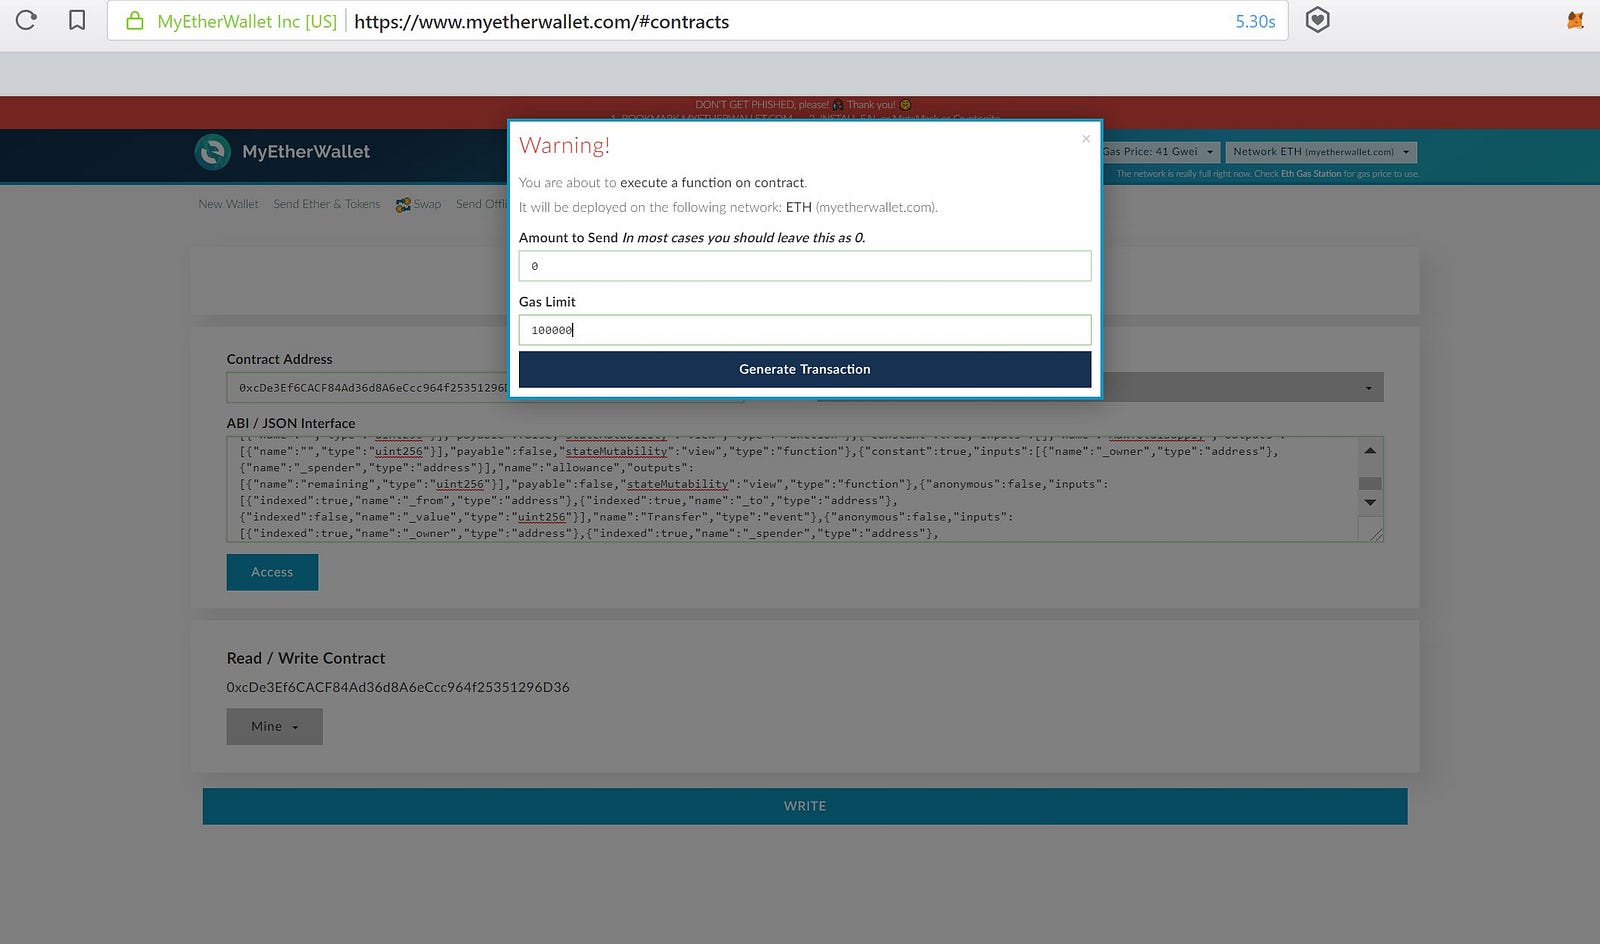
Task: Click the MyEtherWallet logo icon
Action: [212, 152]
